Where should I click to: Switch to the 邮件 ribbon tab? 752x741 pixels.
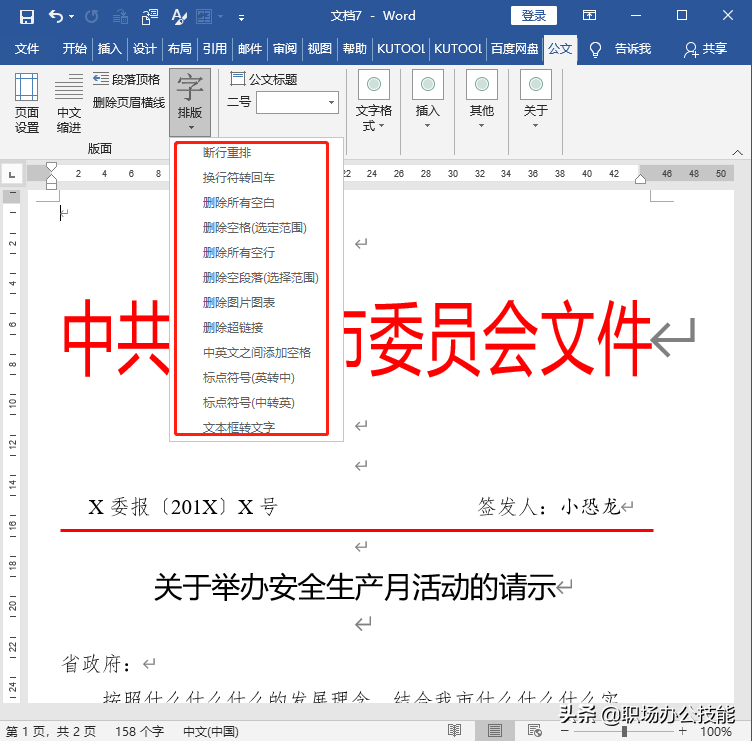coord(250,49)
